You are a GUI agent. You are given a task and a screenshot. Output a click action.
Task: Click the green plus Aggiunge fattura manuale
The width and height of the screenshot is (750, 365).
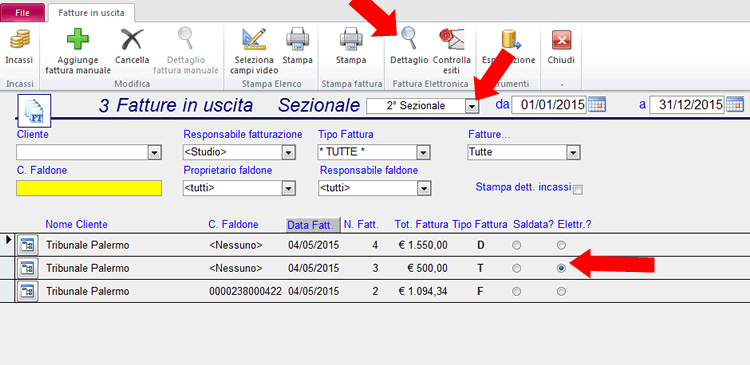click(77, 39)
